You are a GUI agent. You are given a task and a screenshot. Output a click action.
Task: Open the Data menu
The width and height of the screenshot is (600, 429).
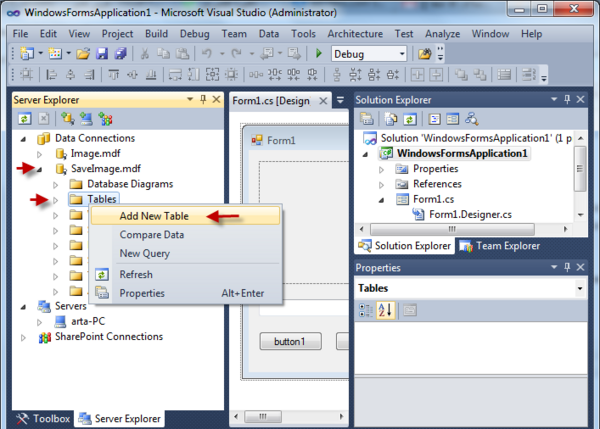pos(269,34)
